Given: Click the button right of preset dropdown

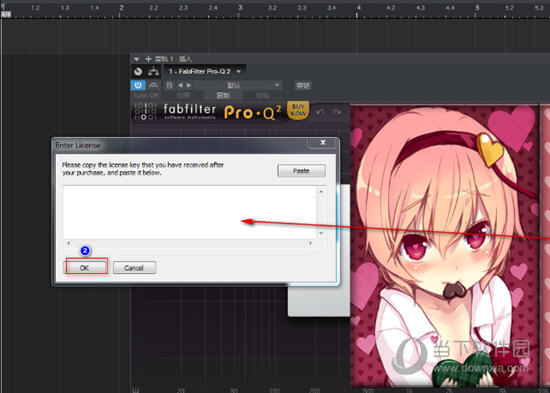Looking at the screenshot, I should (303, 85).
